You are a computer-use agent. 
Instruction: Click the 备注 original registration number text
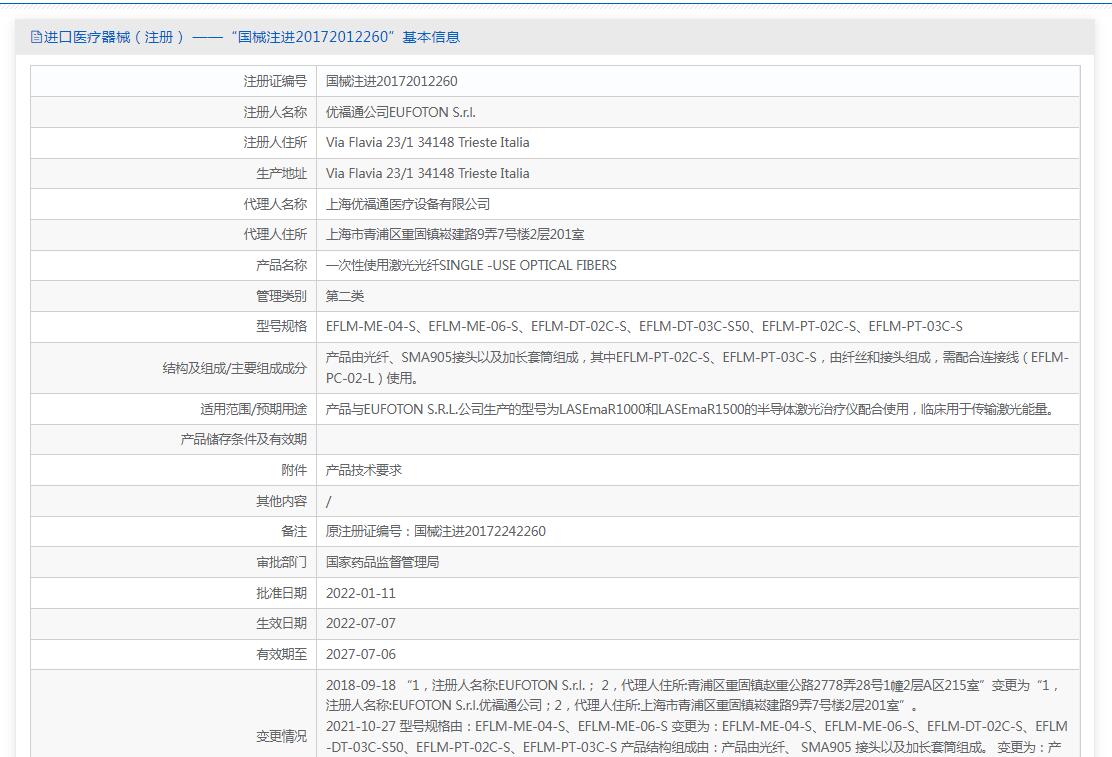coord(435,531)
